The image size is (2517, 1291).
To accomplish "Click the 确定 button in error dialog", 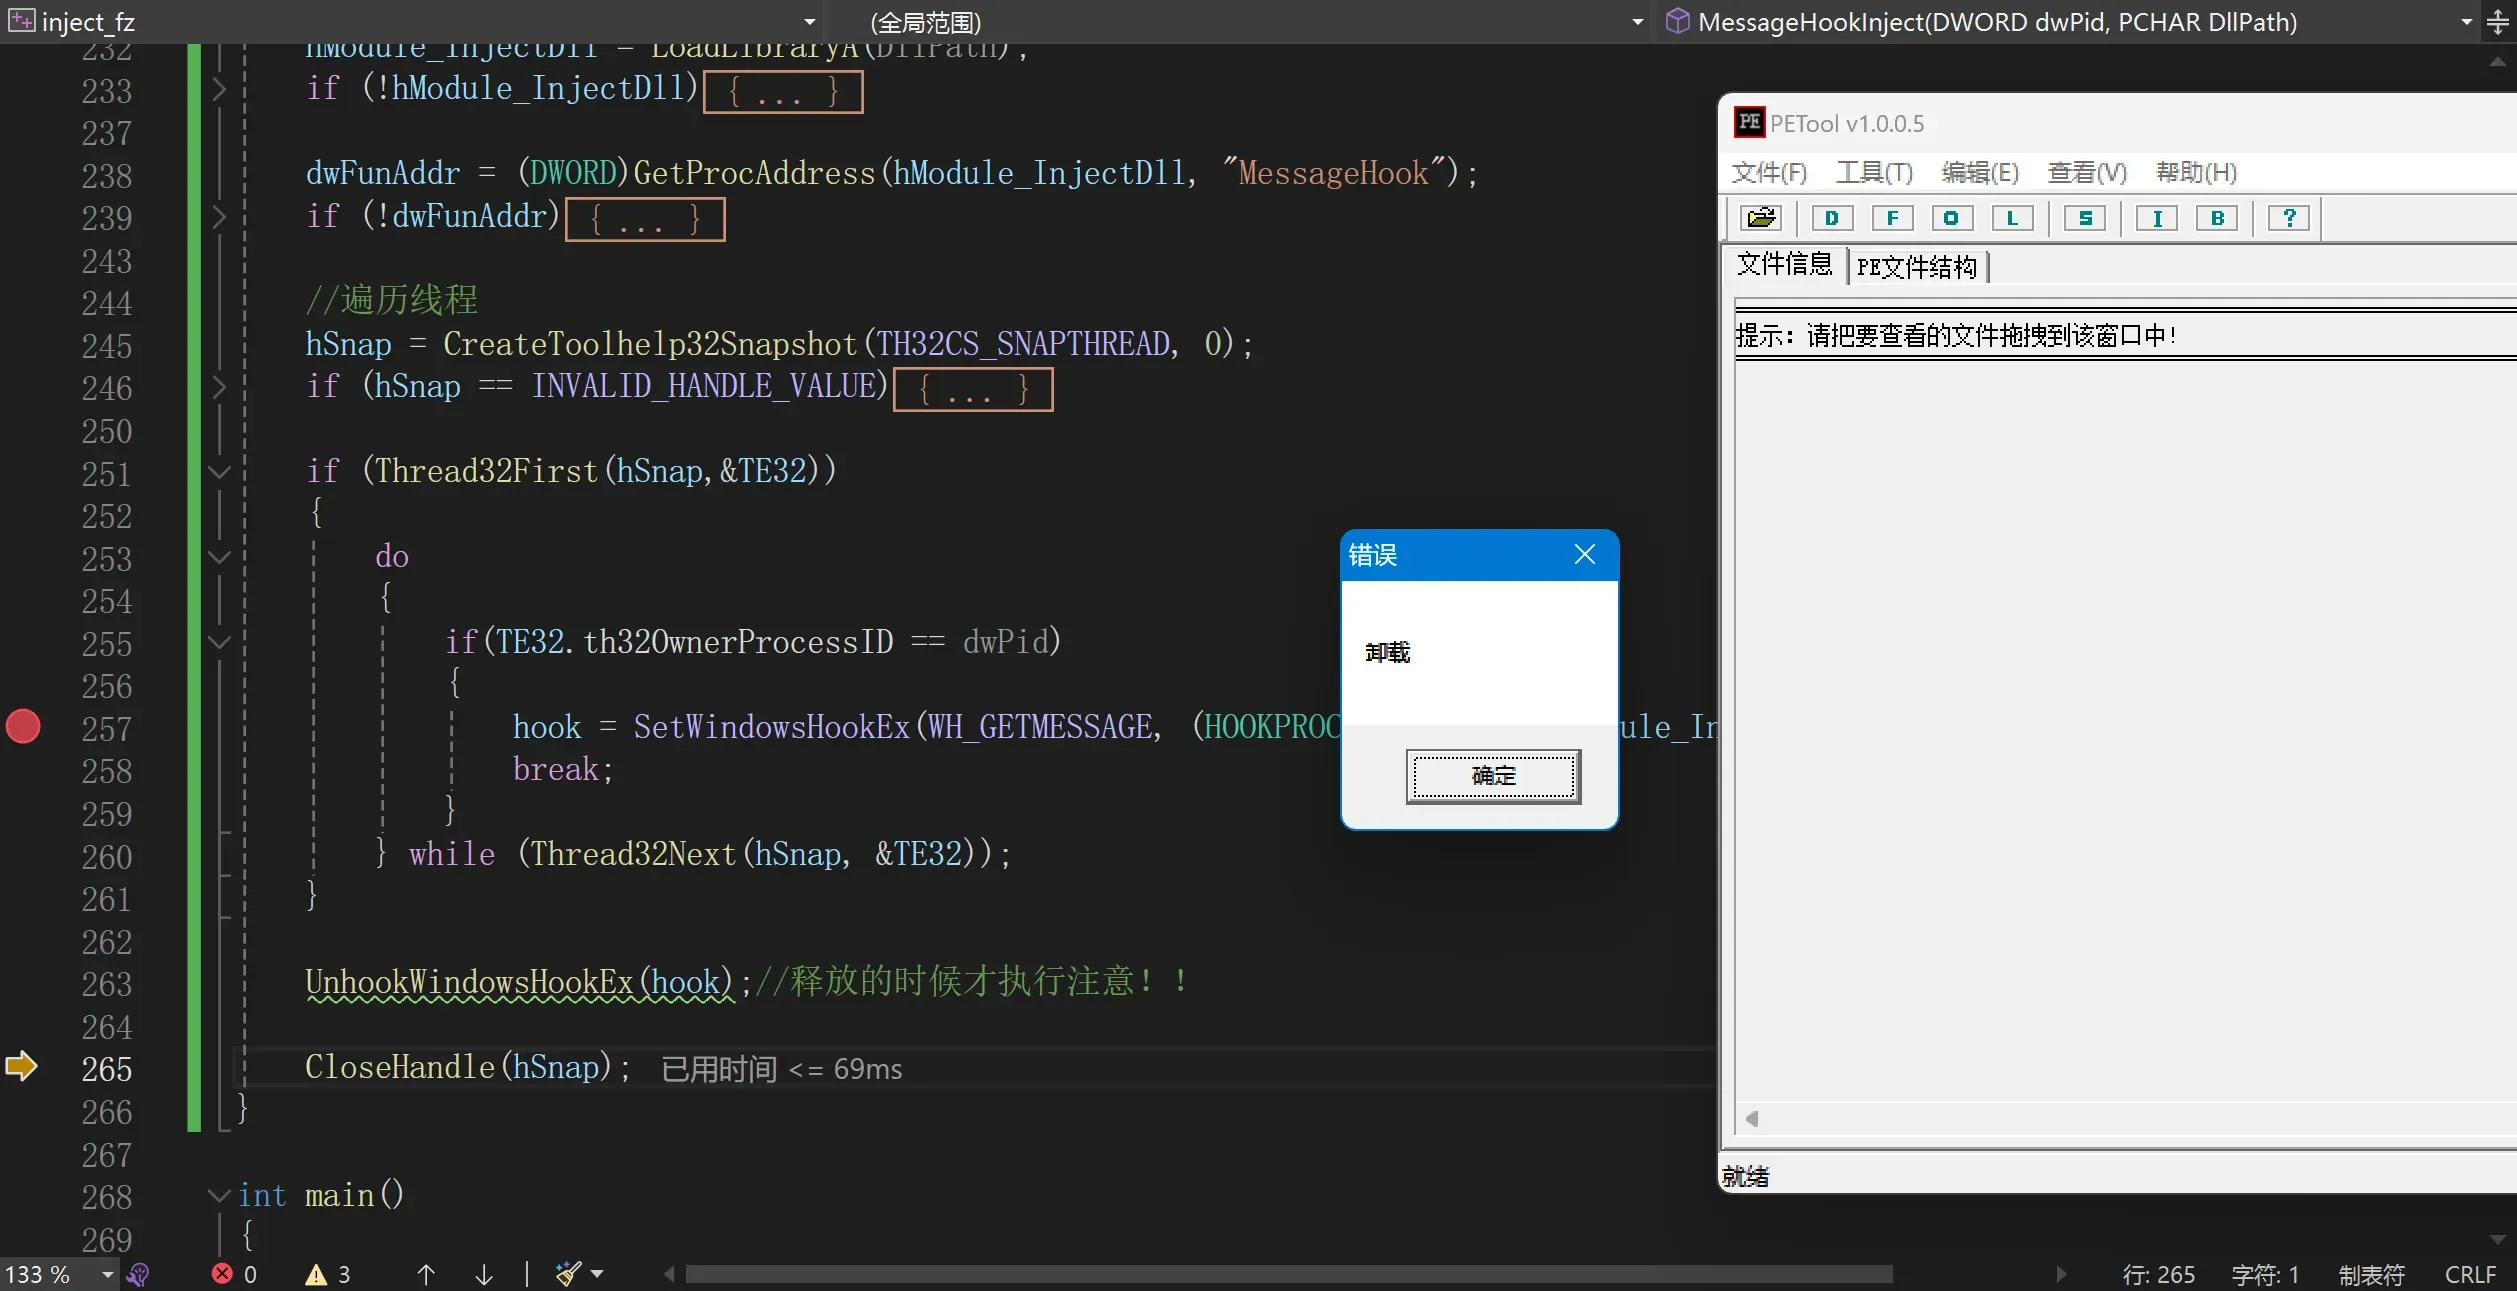I will click(x=1492, y=776).
